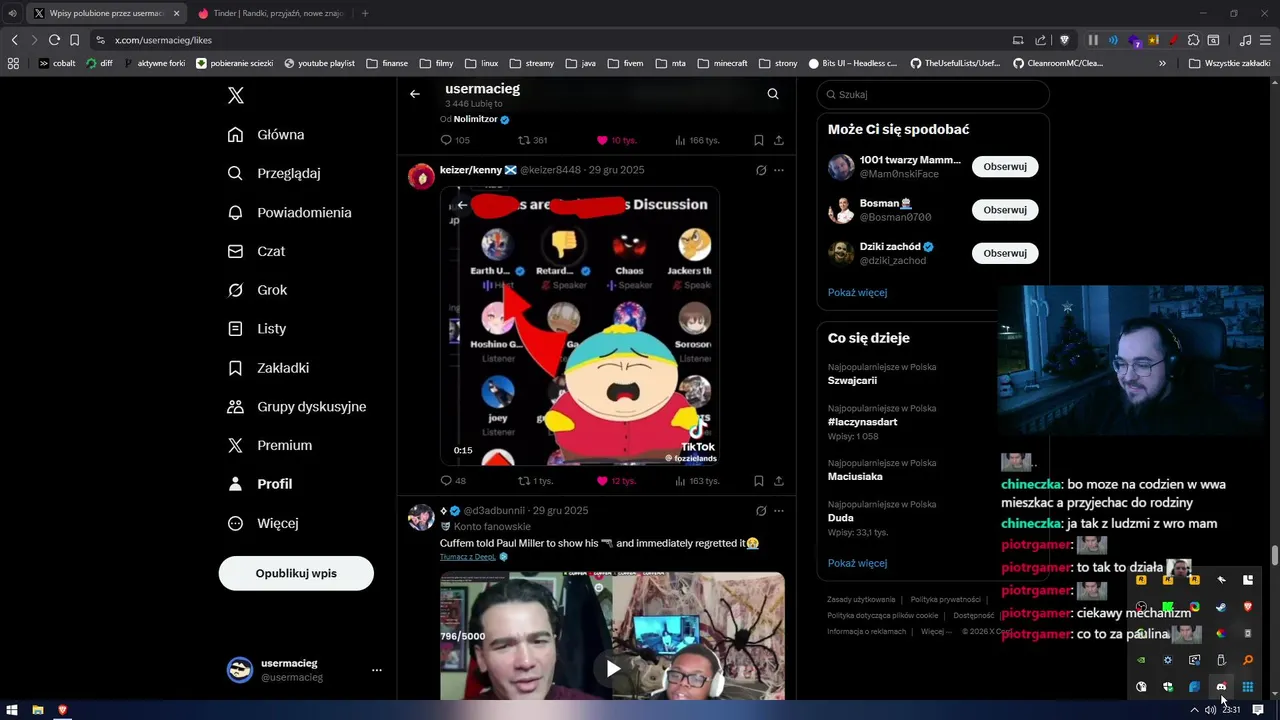Open Zakładki bookmarks page

(268, 367)
